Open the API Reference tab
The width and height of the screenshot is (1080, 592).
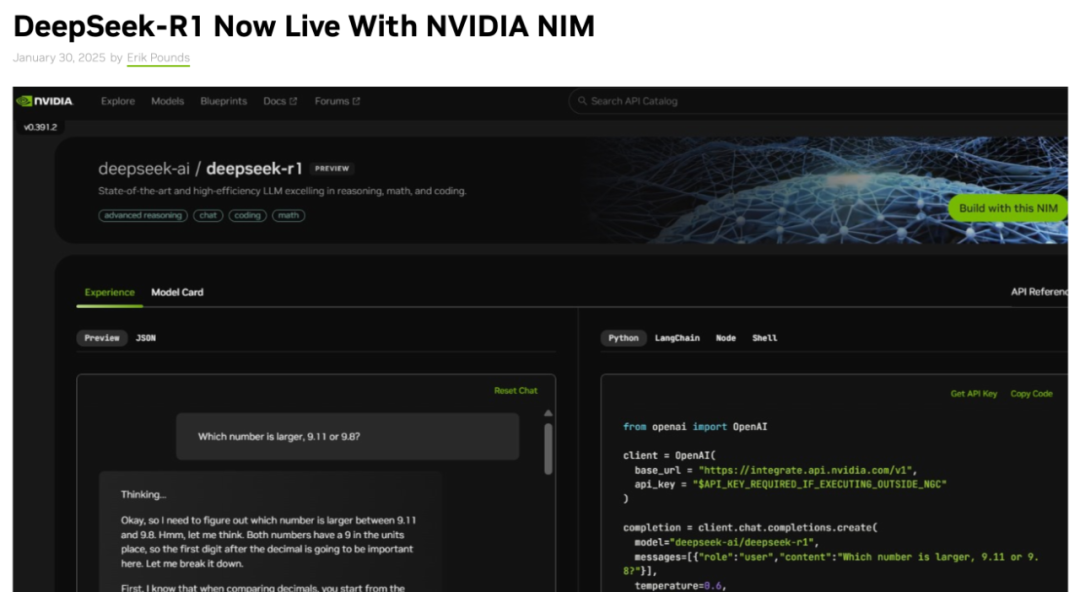tap(1039, 292)
